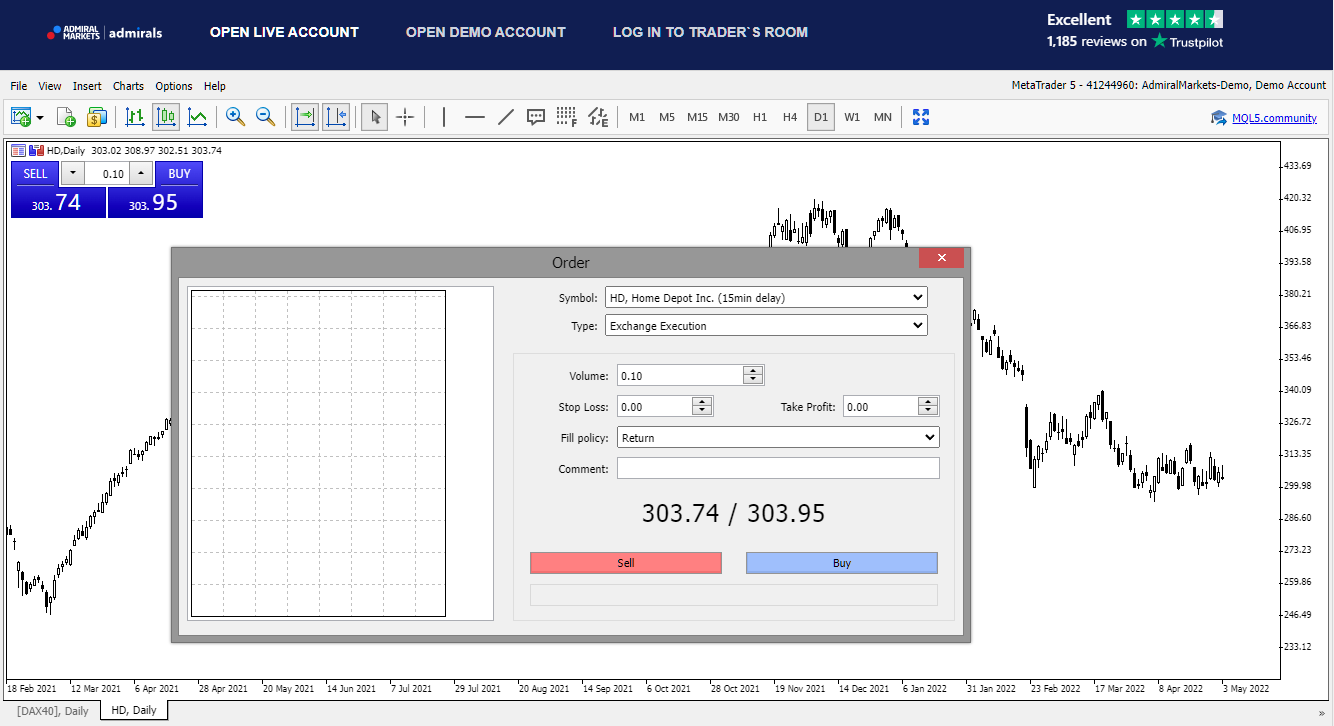Screen dimensions: 1334x726
Task: Select the Fibonacci retracement tool
Action: (x=567, y=117)
